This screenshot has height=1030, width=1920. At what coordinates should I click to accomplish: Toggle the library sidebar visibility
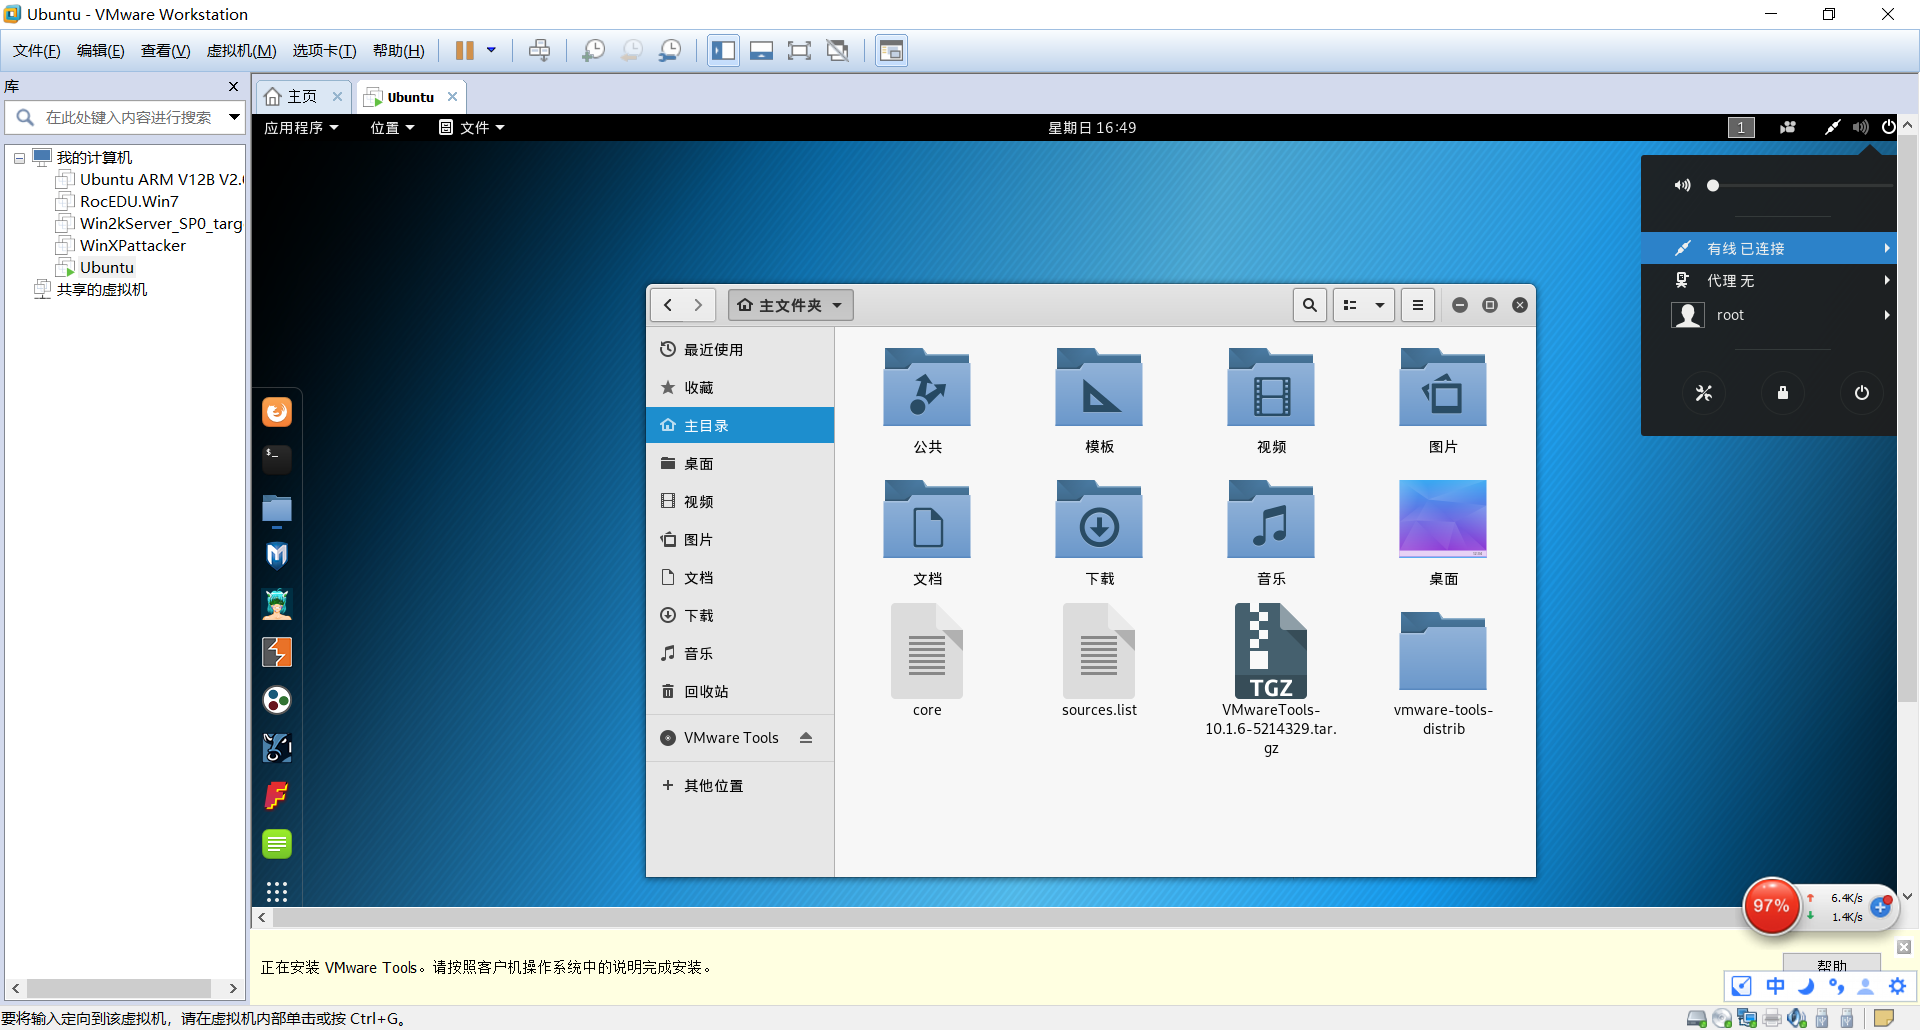[722, 50]
